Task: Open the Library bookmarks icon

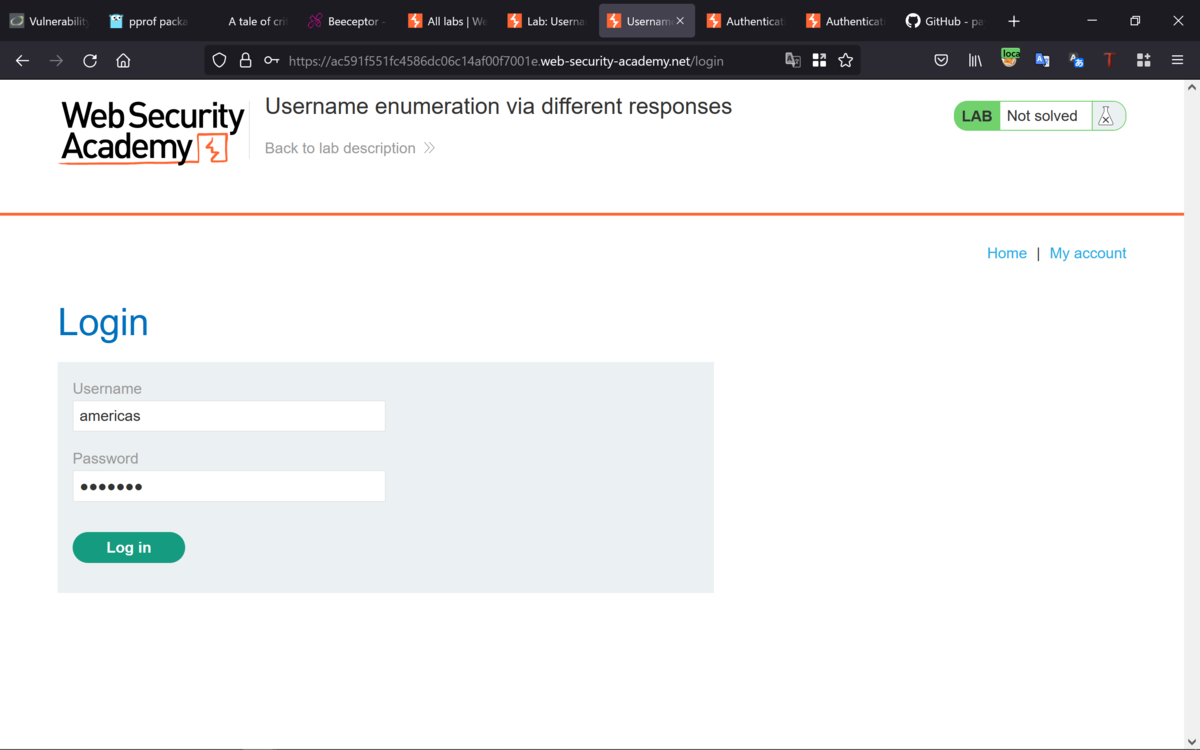Action: 975,61
